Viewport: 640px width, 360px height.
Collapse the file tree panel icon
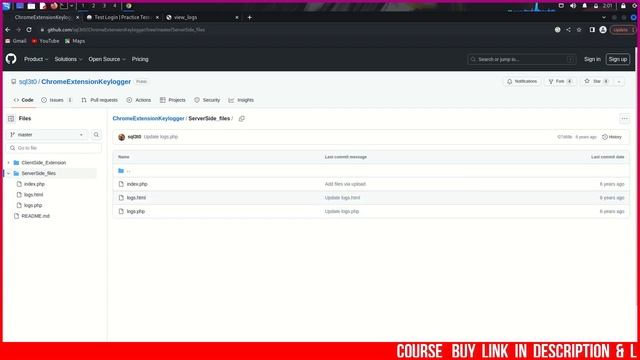coord(11,118)
